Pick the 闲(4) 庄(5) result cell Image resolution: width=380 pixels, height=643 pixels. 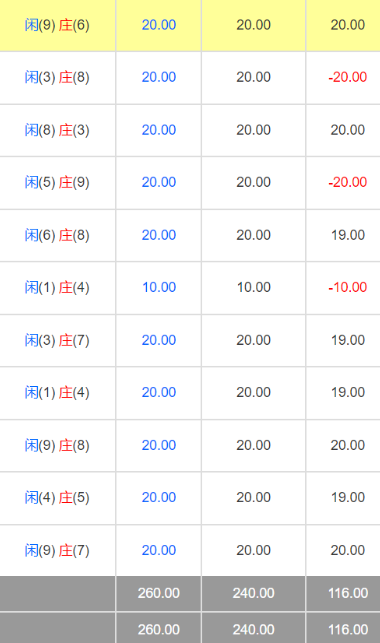[57, 497]
